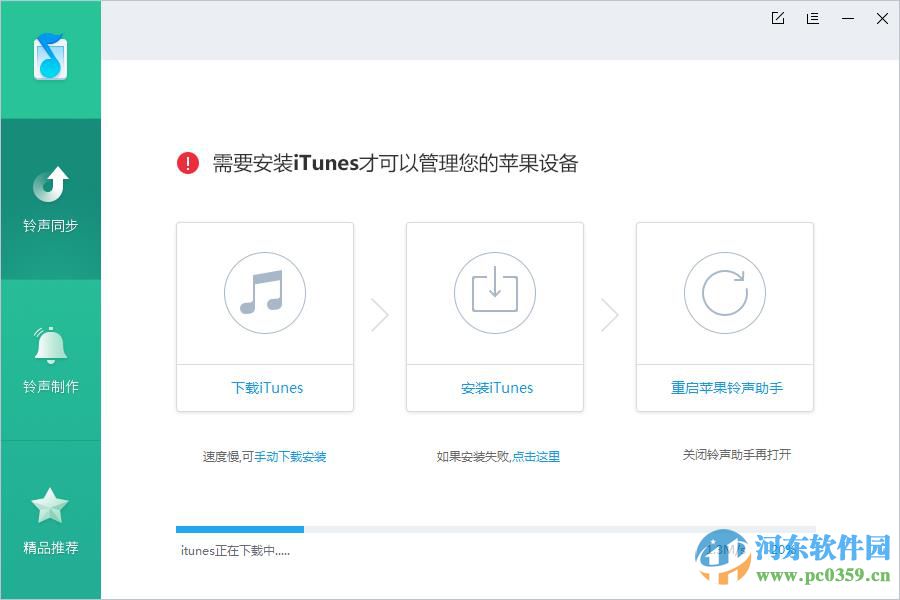Click the arrow between 下载iTunes and 安装iTunes
The height and width of the screenshot is (600, 900).
[380, 315]
